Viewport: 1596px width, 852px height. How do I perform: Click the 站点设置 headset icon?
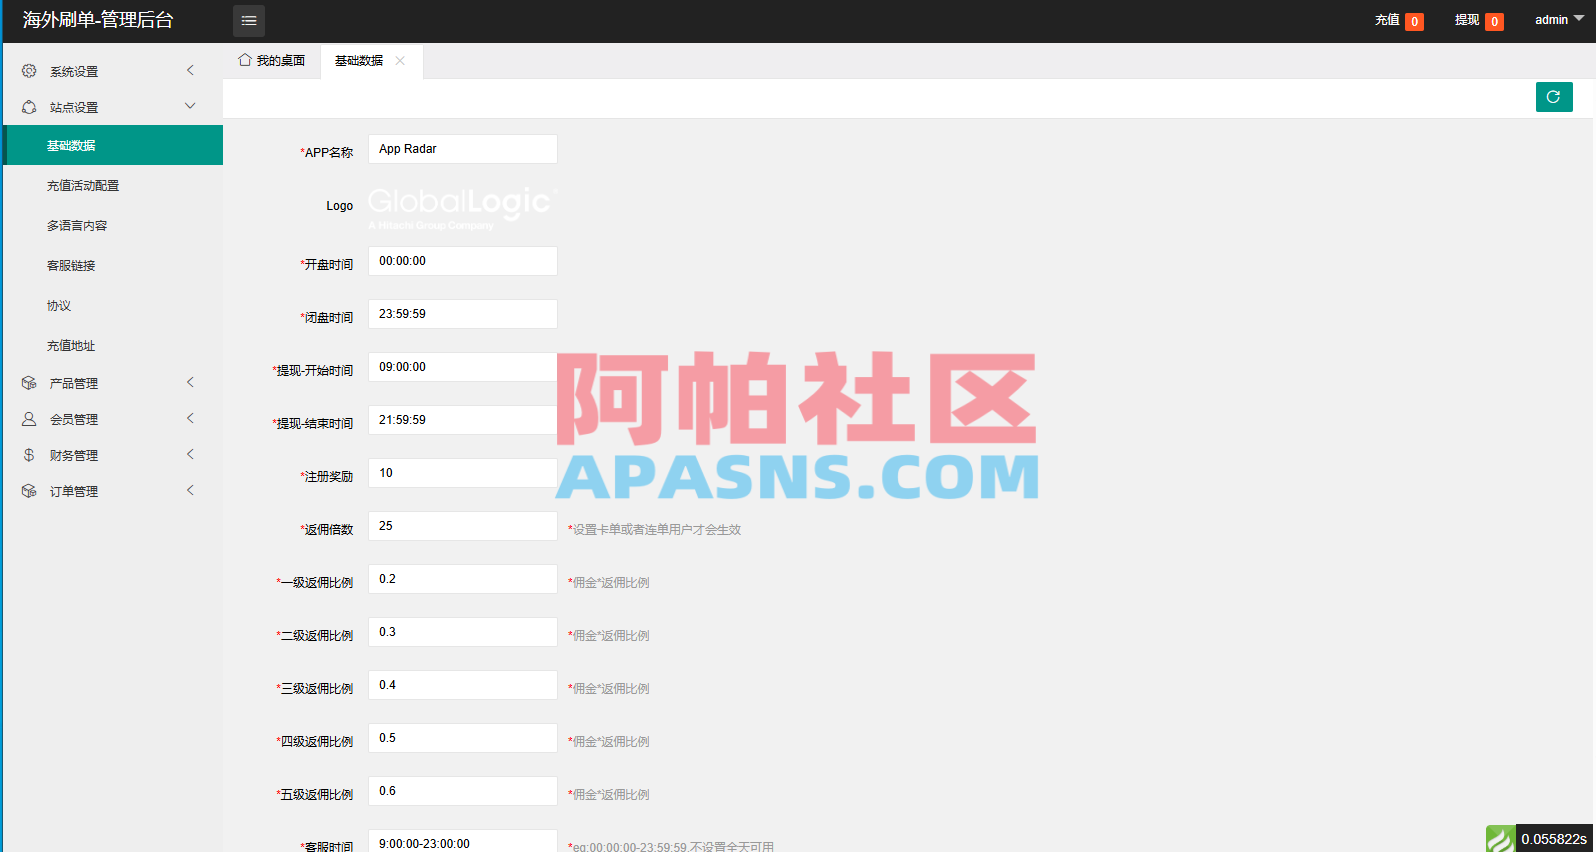[x=29, y=107]
